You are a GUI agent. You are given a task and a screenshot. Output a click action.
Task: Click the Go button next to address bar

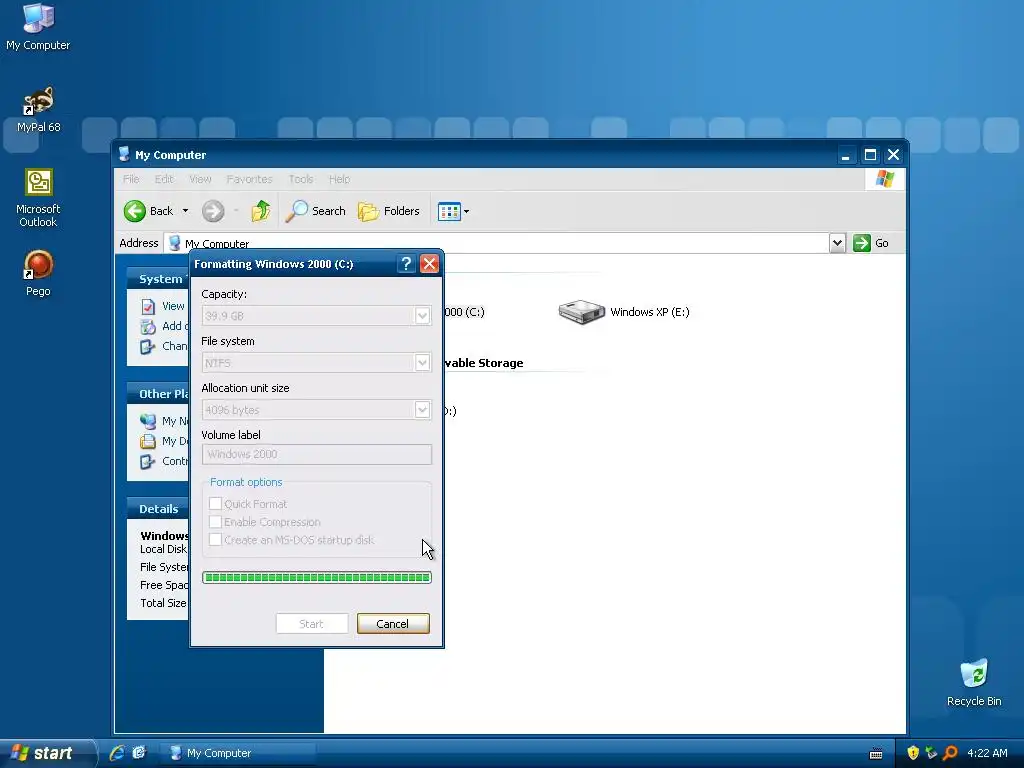[871, 243]
